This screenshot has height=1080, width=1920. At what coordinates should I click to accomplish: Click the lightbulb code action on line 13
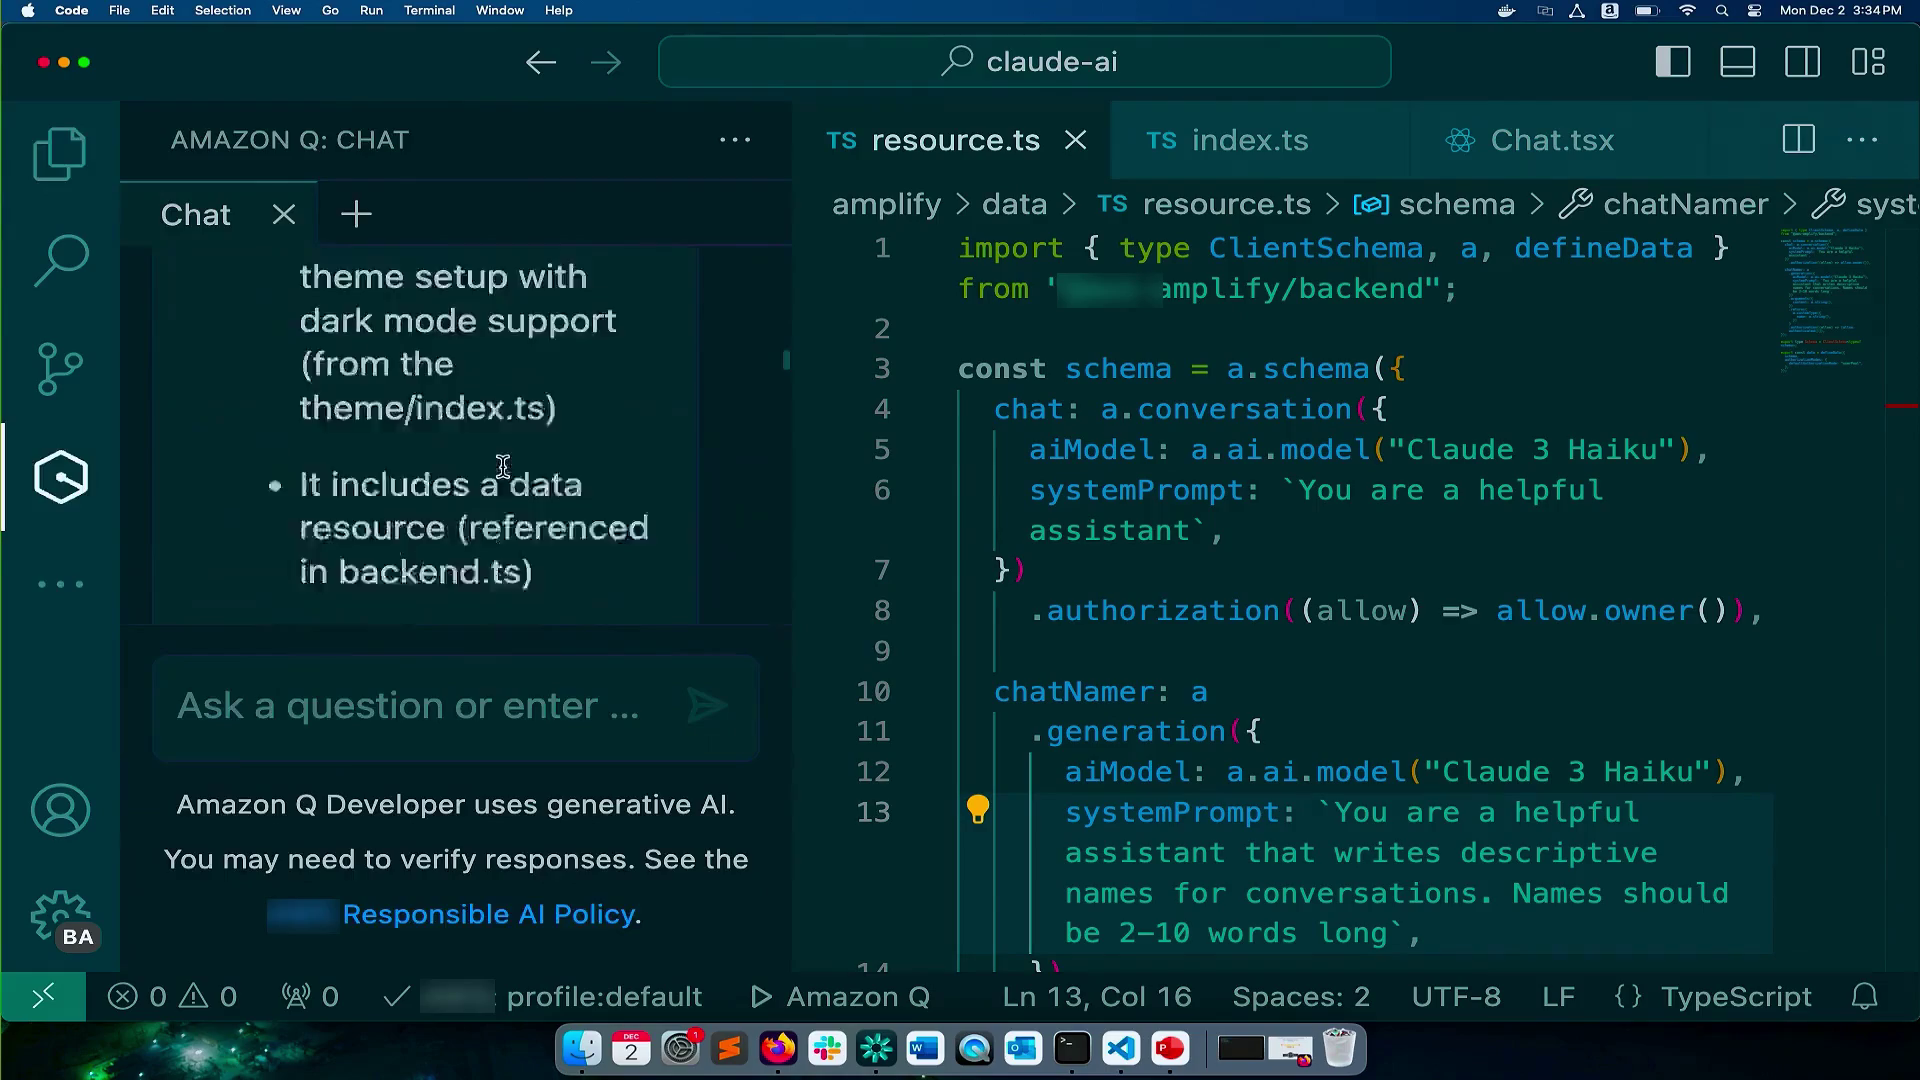(978, 810)
